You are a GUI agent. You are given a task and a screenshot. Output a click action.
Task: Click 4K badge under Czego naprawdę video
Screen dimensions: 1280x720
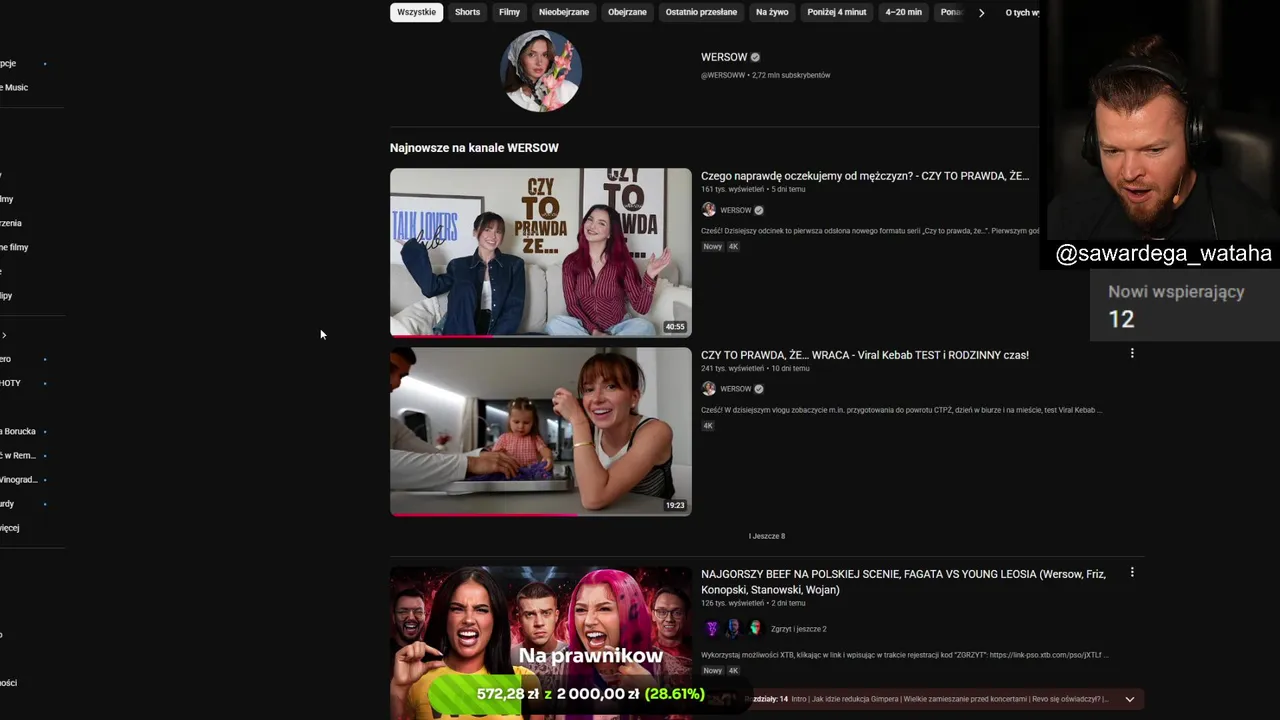tap(733, 246)
